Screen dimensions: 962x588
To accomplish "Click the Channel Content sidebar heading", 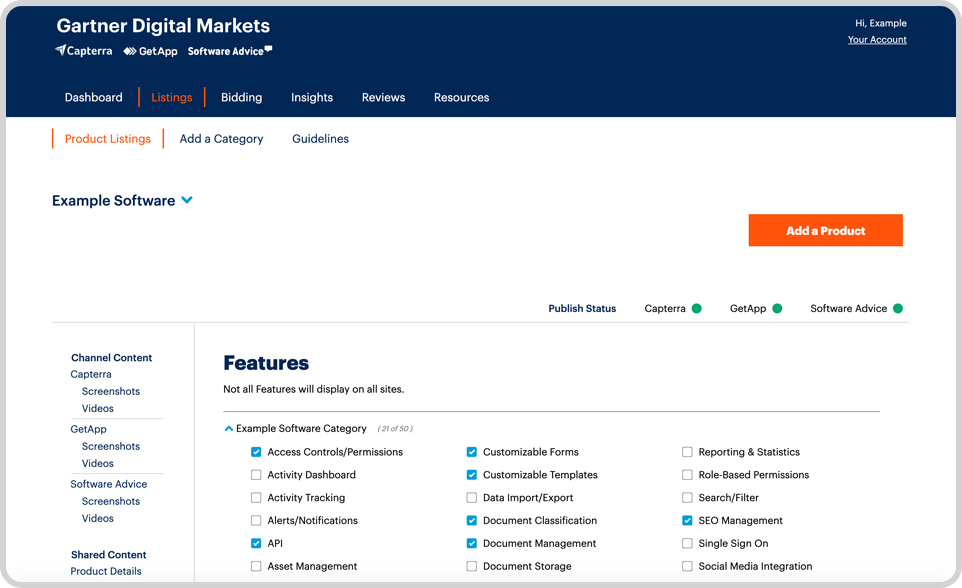I will 111,357.
